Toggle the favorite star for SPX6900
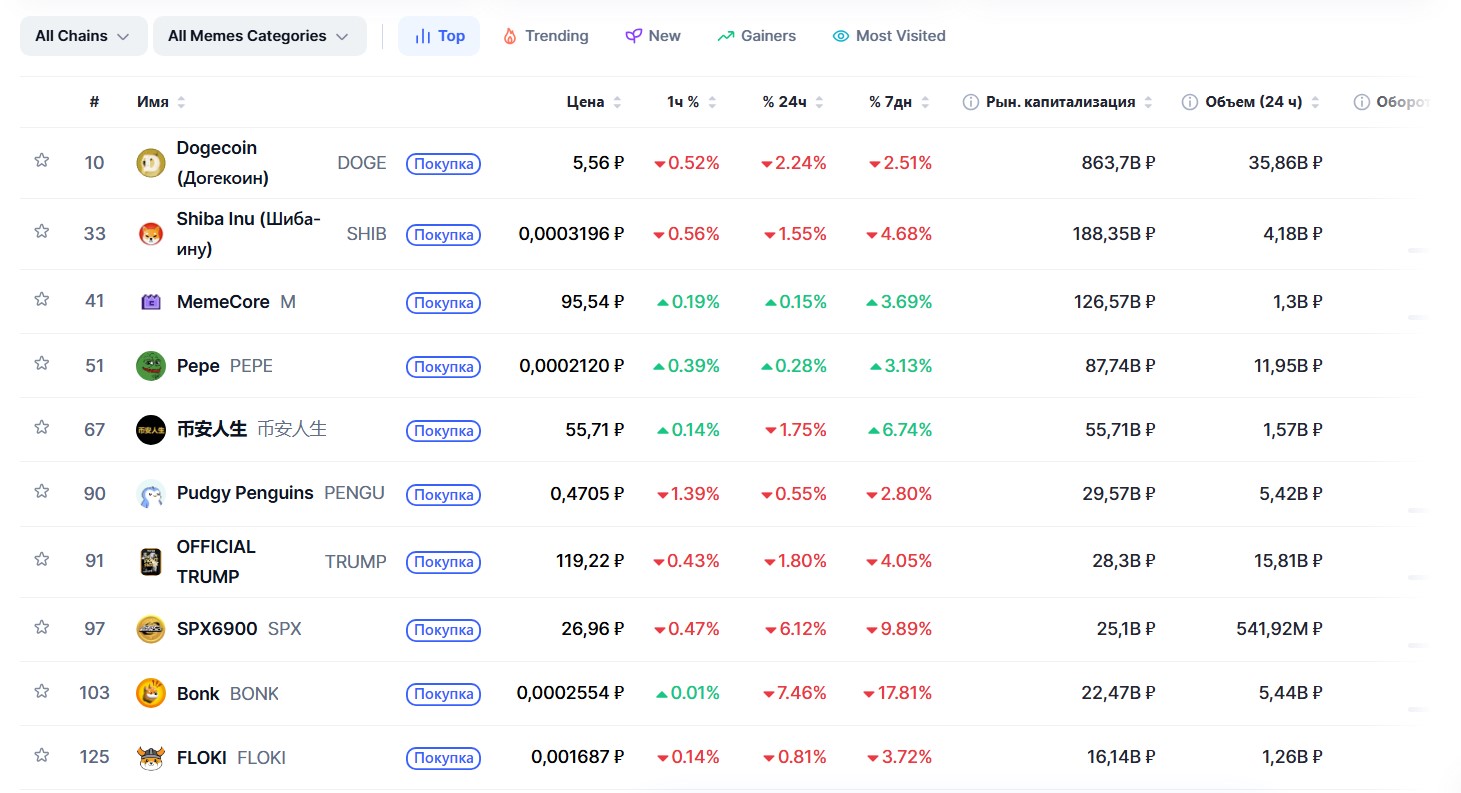1461x793 pixels. [41, 627]
